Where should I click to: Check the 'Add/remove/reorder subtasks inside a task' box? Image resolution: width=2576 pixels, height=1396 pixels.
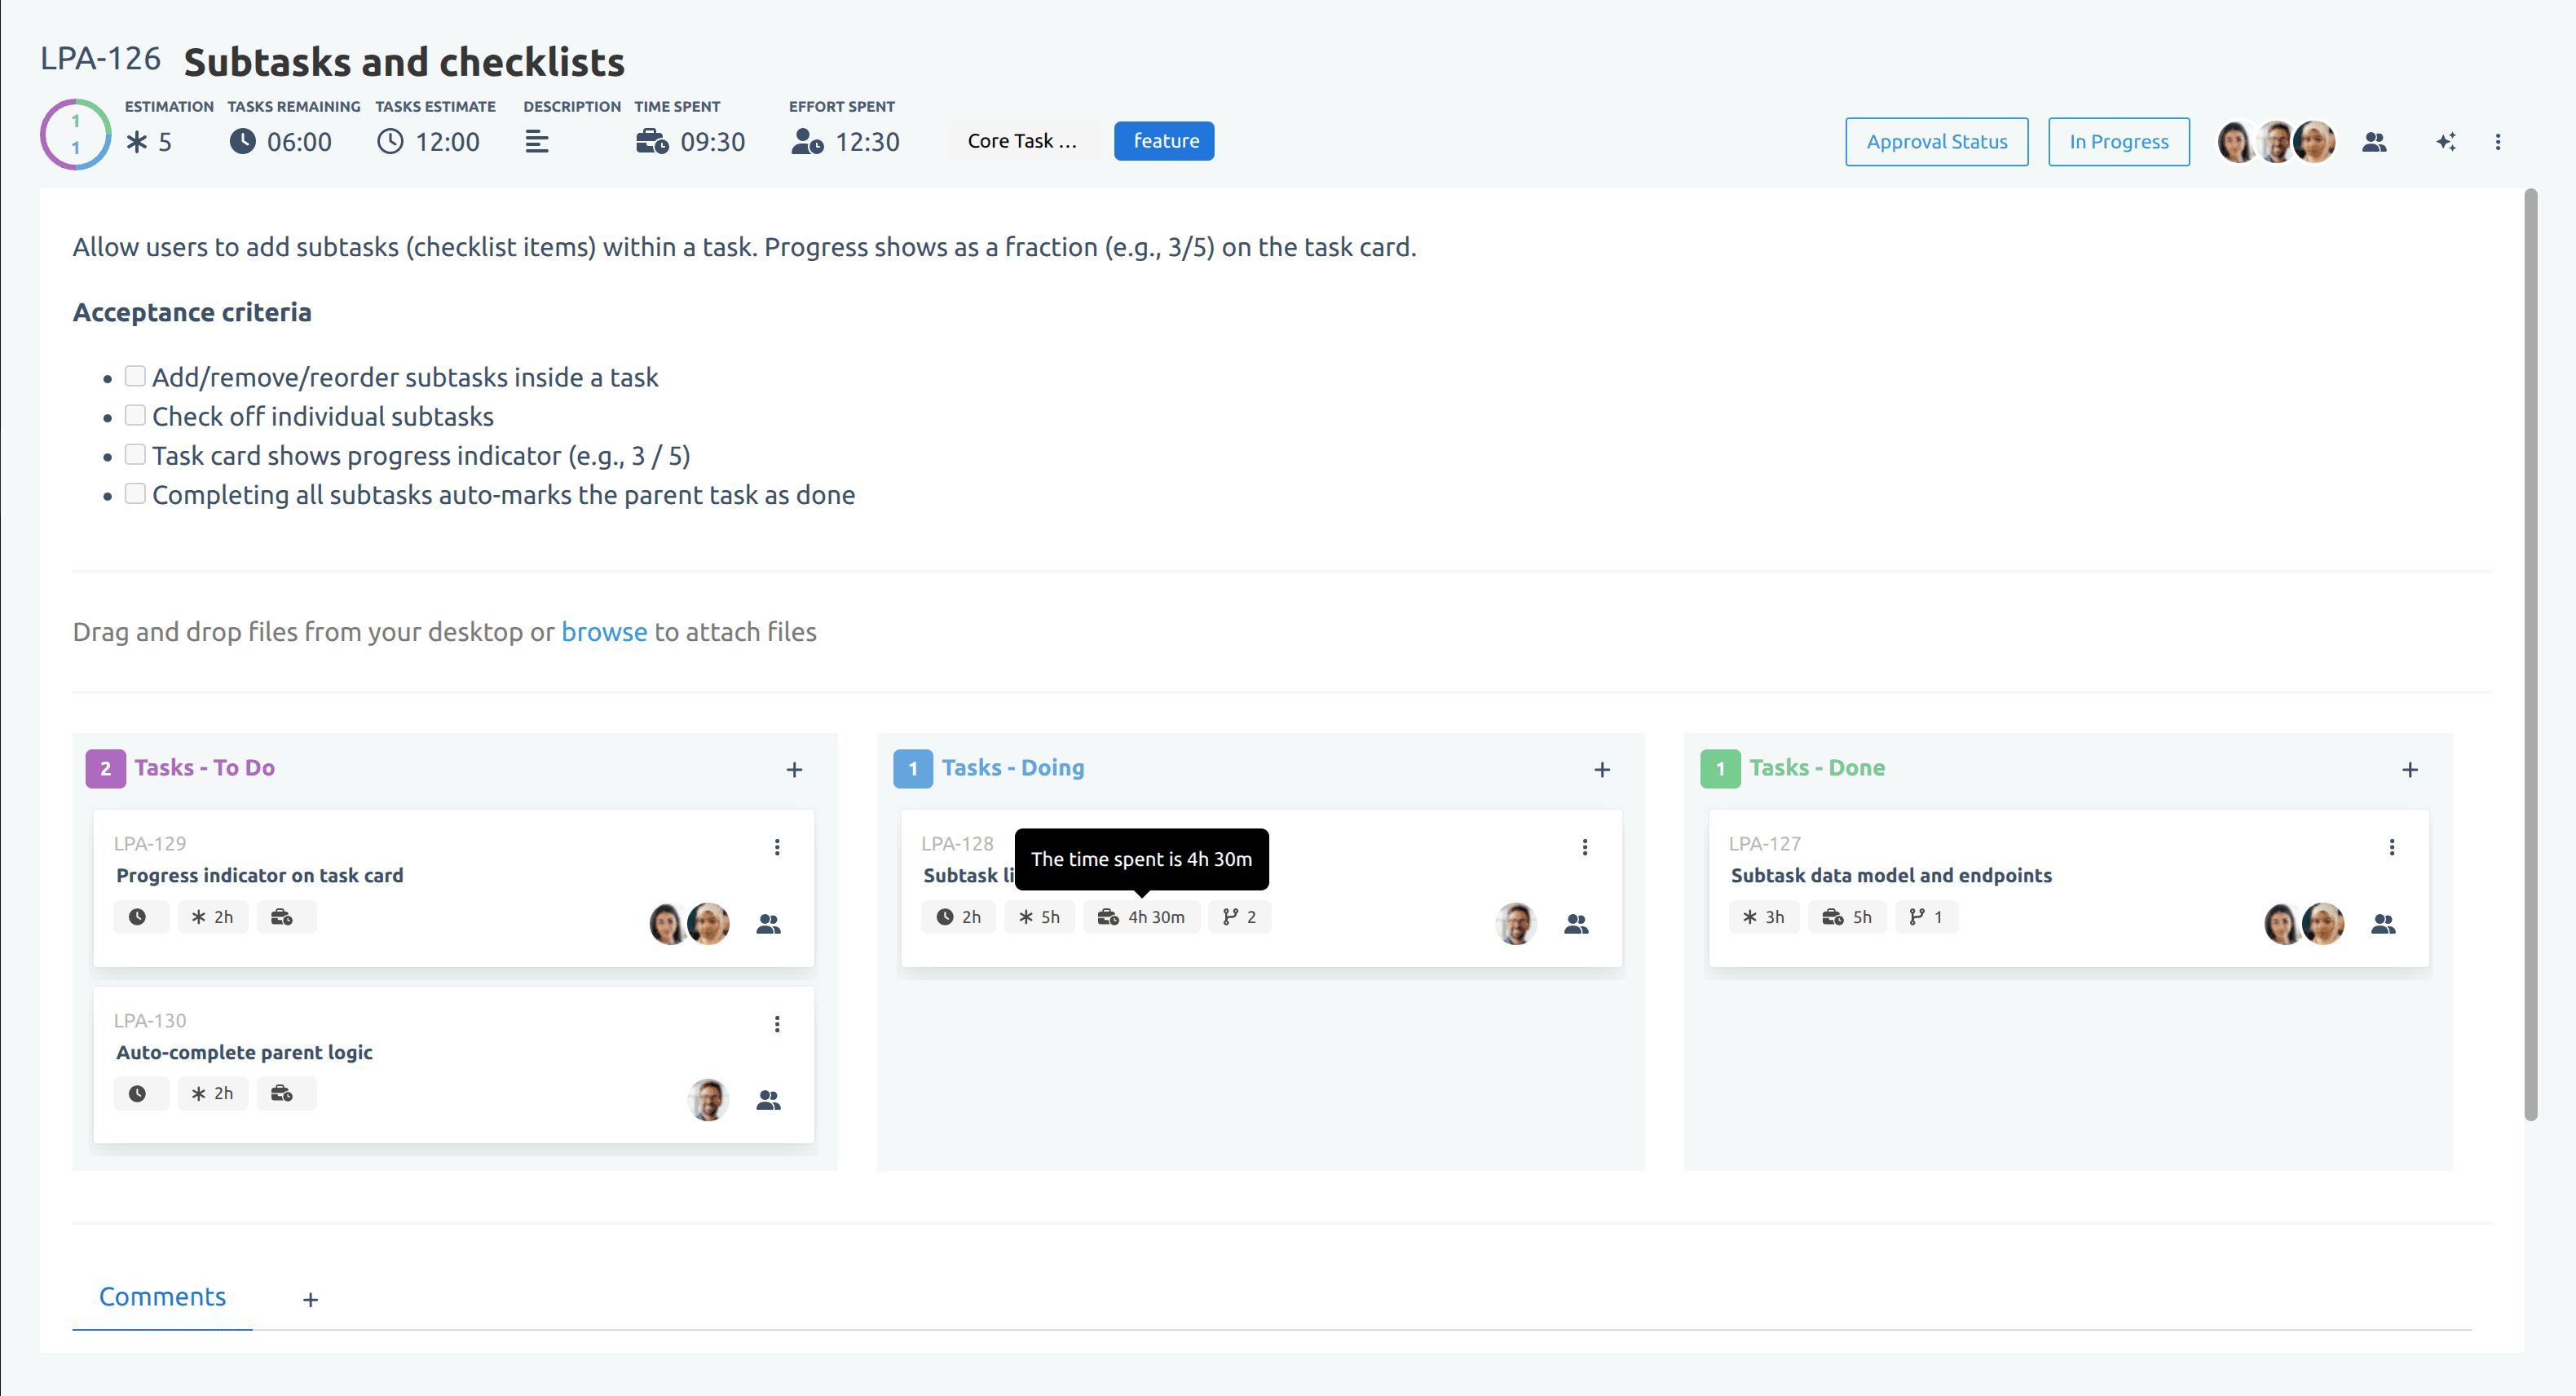(135, 376)
